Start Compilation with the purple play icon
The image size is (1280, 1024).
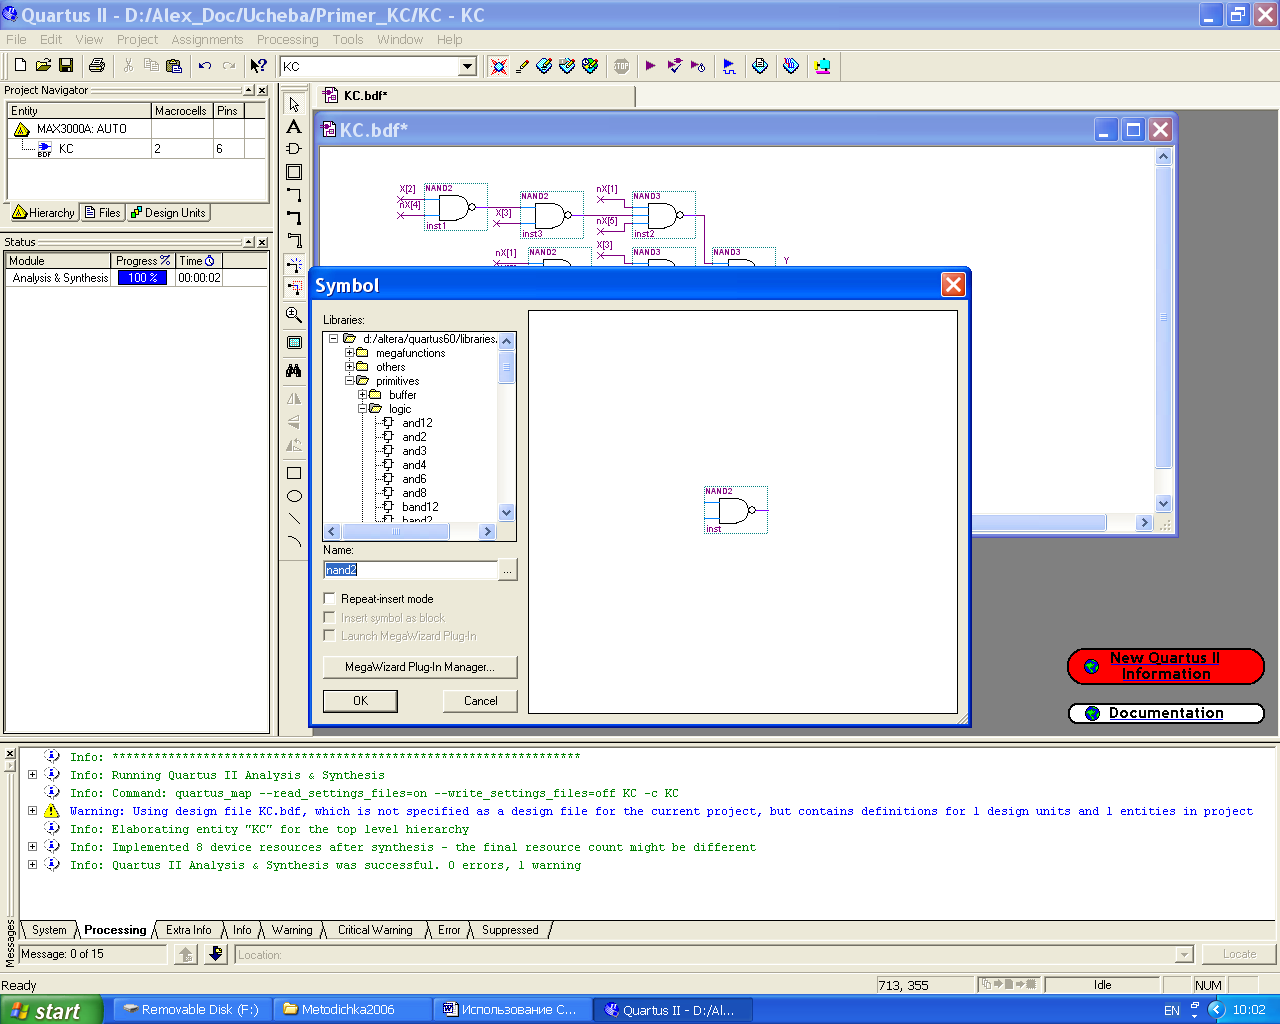(651, 66)
